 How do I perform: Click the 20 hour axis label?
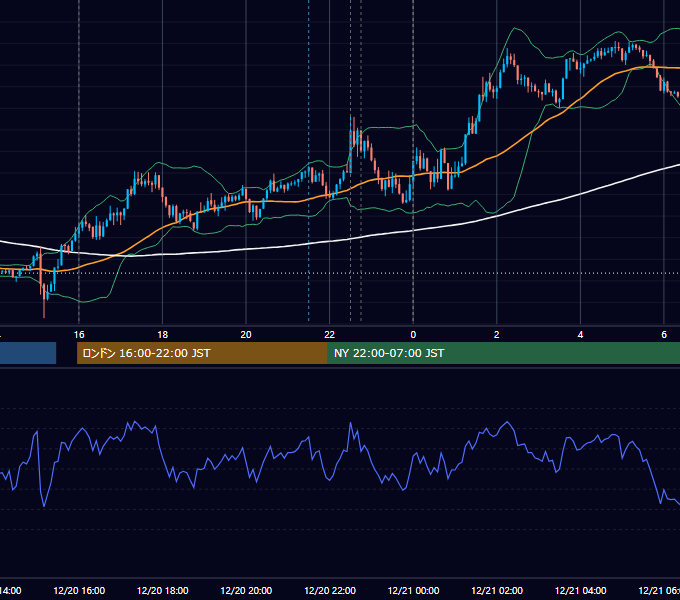246,335
